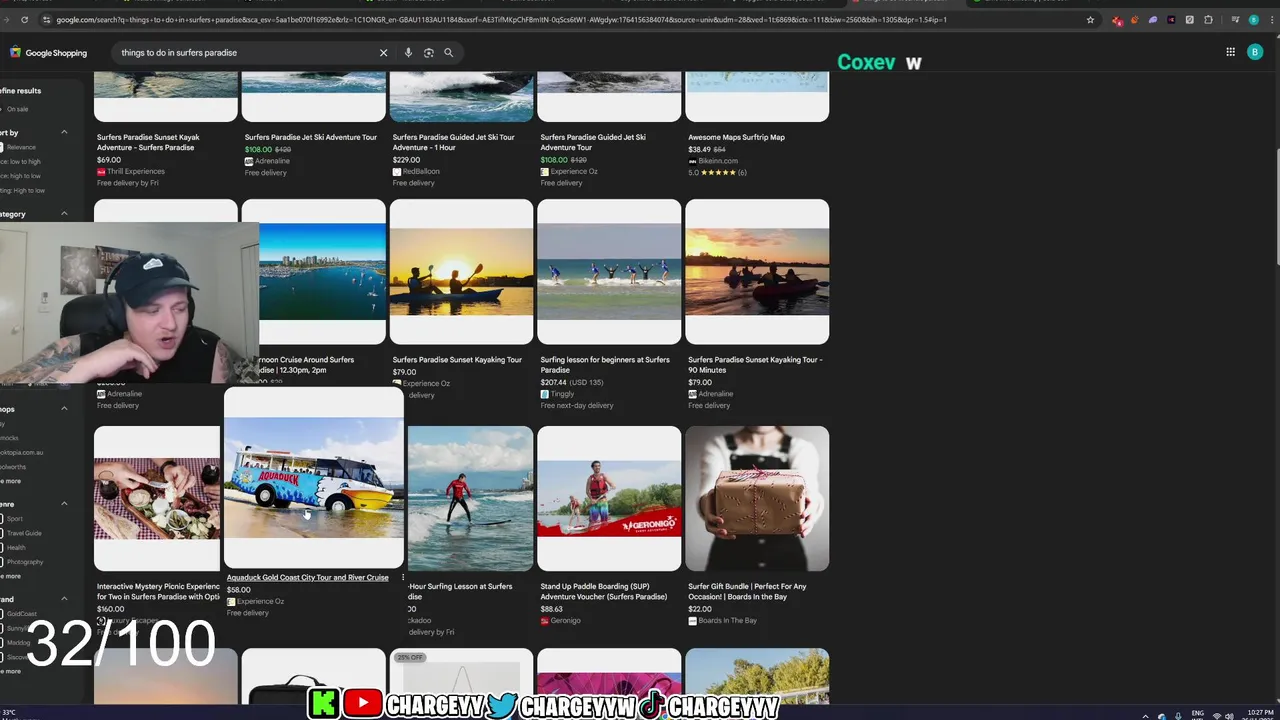Click the Geronigo paddle boarding thumbnail
This screenshot has height=720, width=1280.
tap(609, 498)
